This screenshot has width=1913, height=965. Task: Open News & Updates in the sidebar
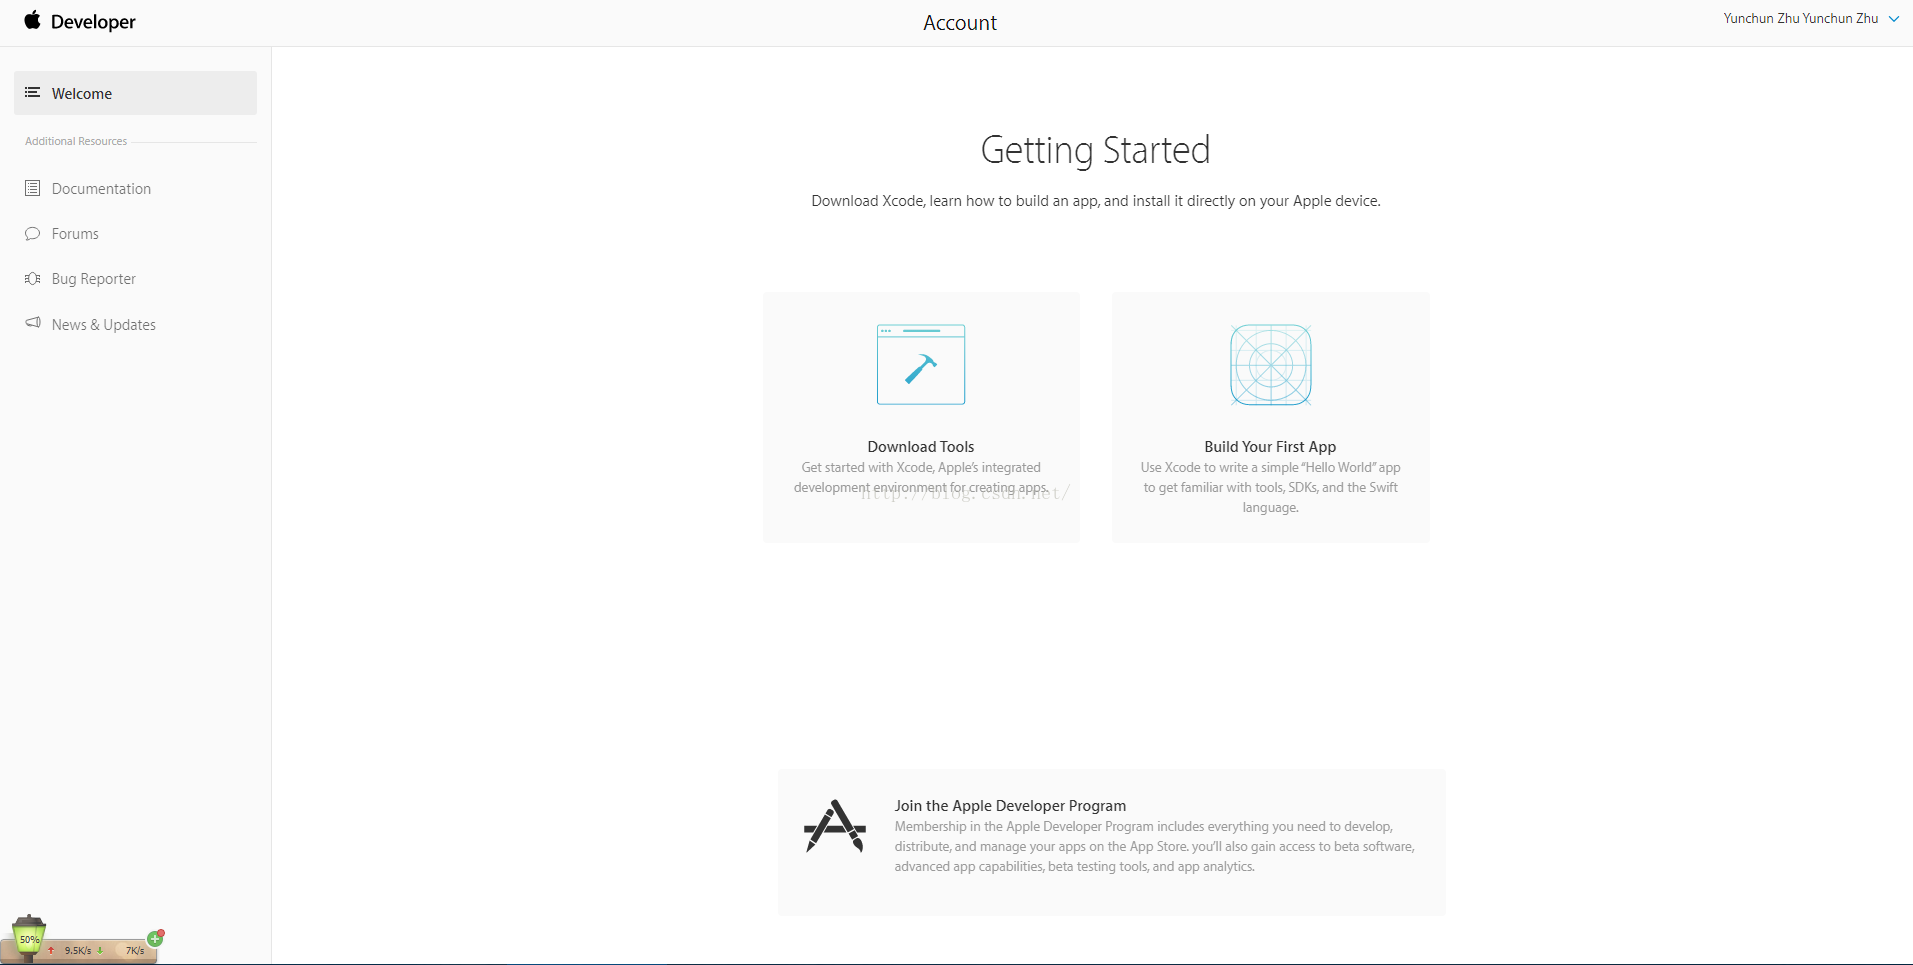click(104, 325)
